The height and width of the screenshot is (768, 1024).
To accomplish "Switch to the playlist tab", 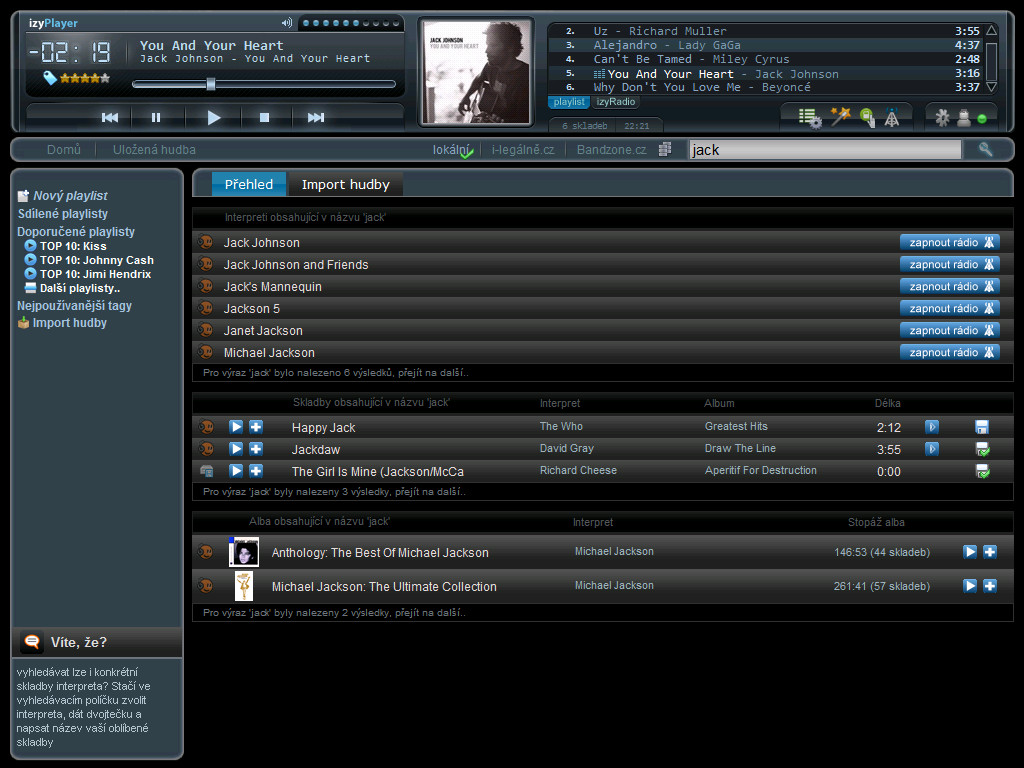I will pyautogui.click(x=569, y=102).
